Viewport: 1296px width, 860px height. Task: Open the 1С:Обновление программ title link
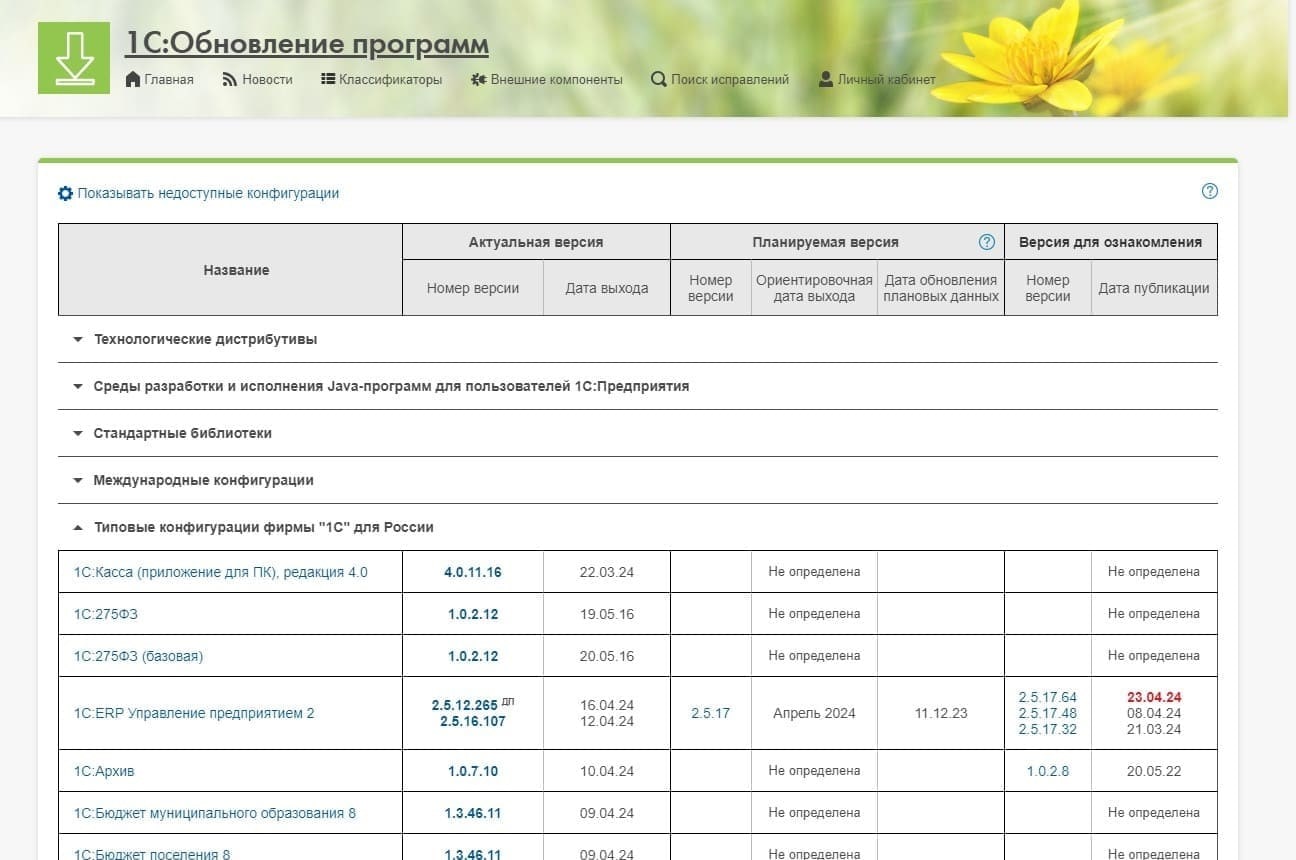(x=307, y=44)
